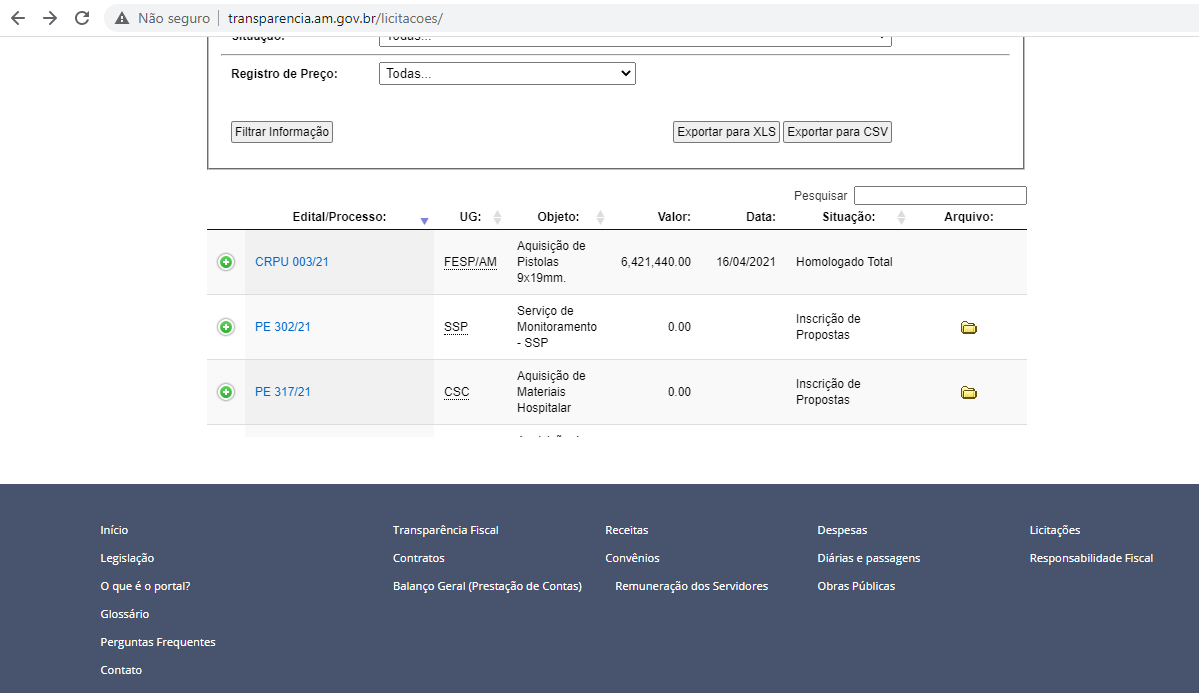Open the file folder for PE 317/21
This screenshot has width=1199, height=693.
pos(968,392)
